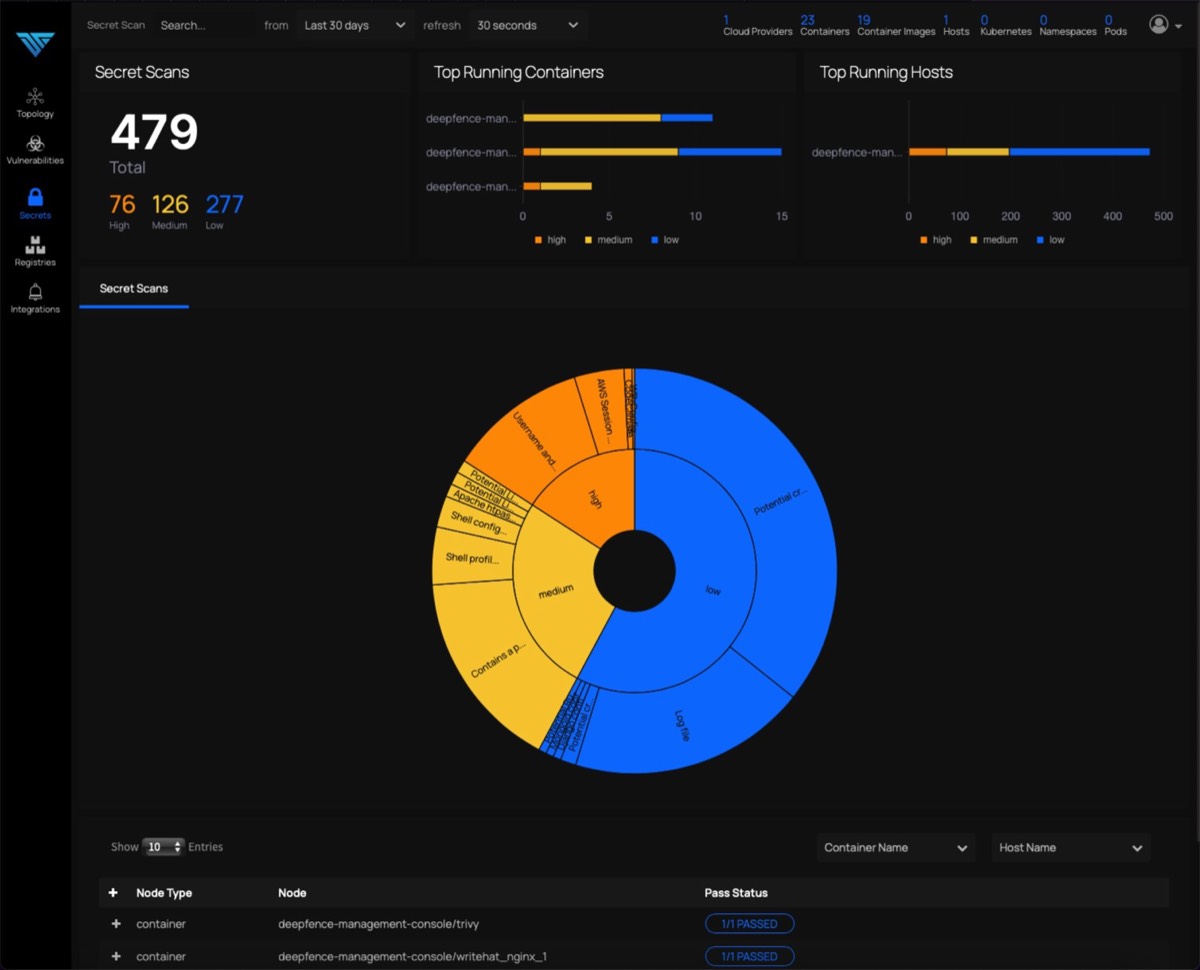Toggle high legend swatch in Top Running Containers
1200x970 pixels.
(538, 240)
